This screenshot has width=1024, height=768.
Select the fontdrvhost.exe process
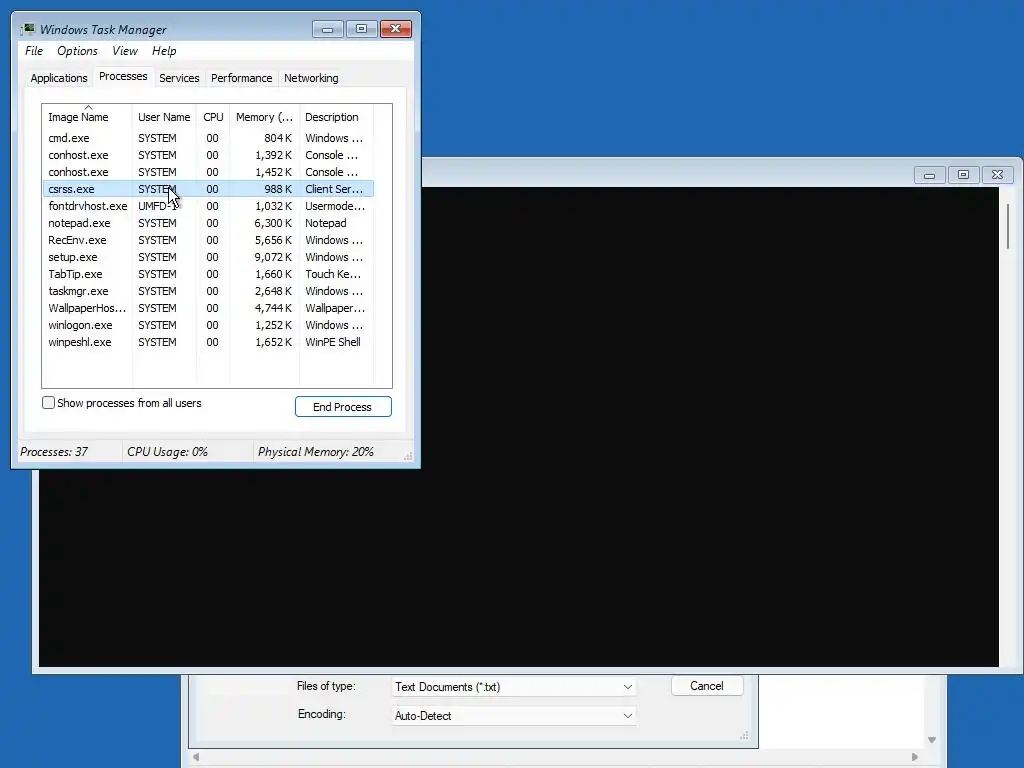click(208, 206)
